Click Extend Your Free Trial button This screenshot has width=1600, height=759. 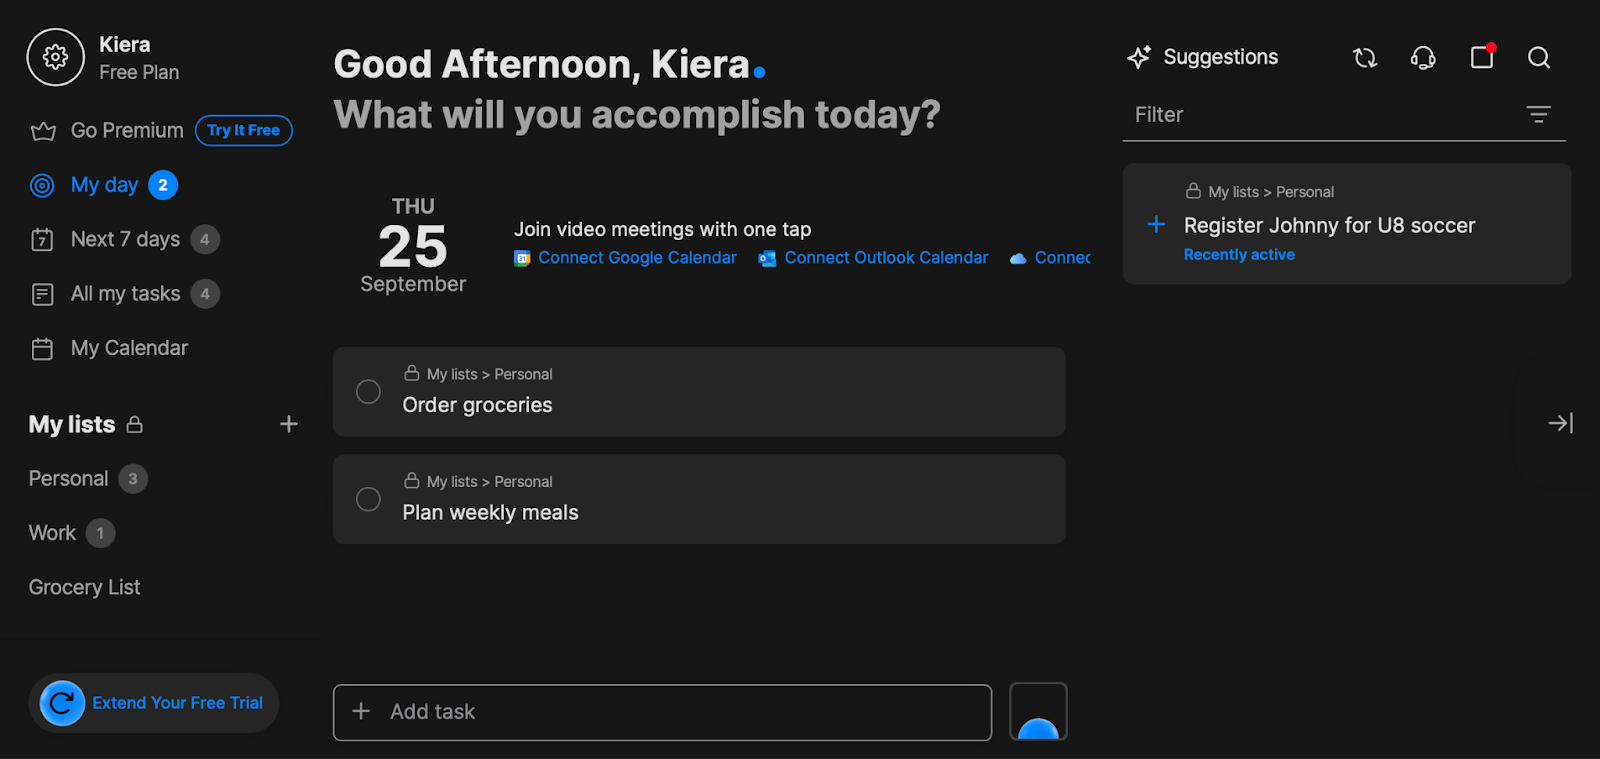coord(154,703)
